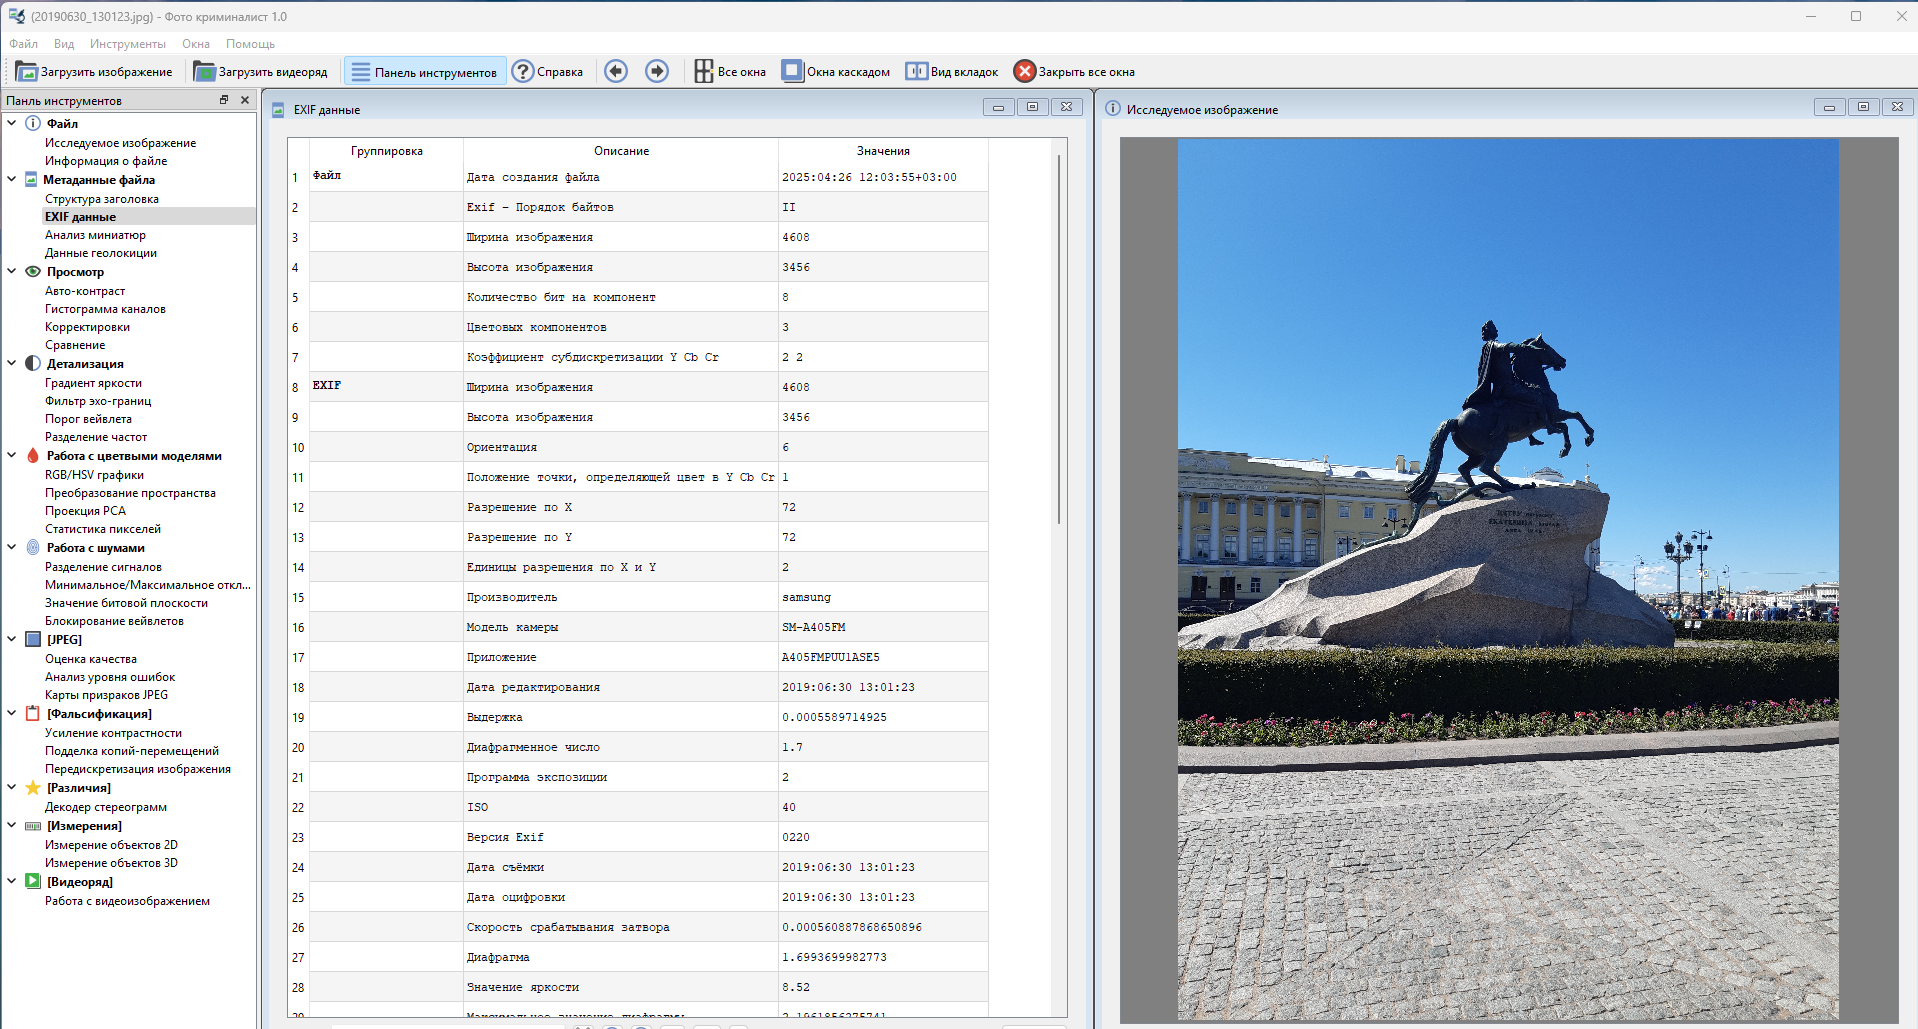The image size is (1918, 1029).
Task: Open Данные геолокации tree item
Action: click(101, 253)
